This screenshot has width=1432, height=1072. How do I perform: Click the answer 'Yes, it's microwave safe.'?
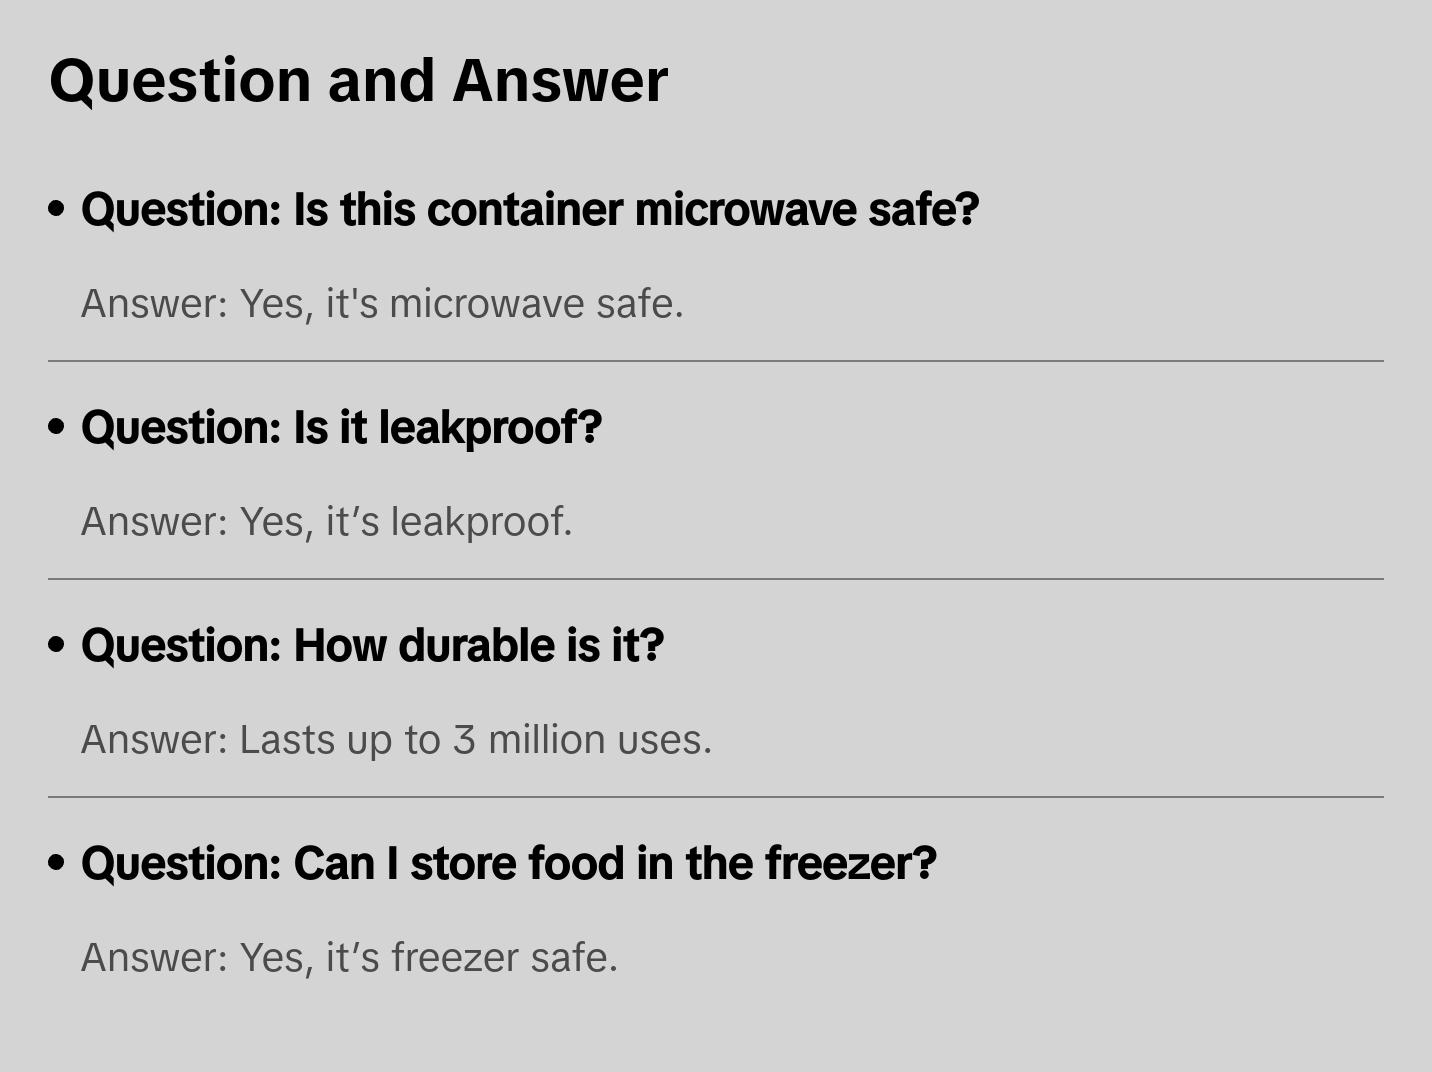pyautogui.click(x=382, y=304)
